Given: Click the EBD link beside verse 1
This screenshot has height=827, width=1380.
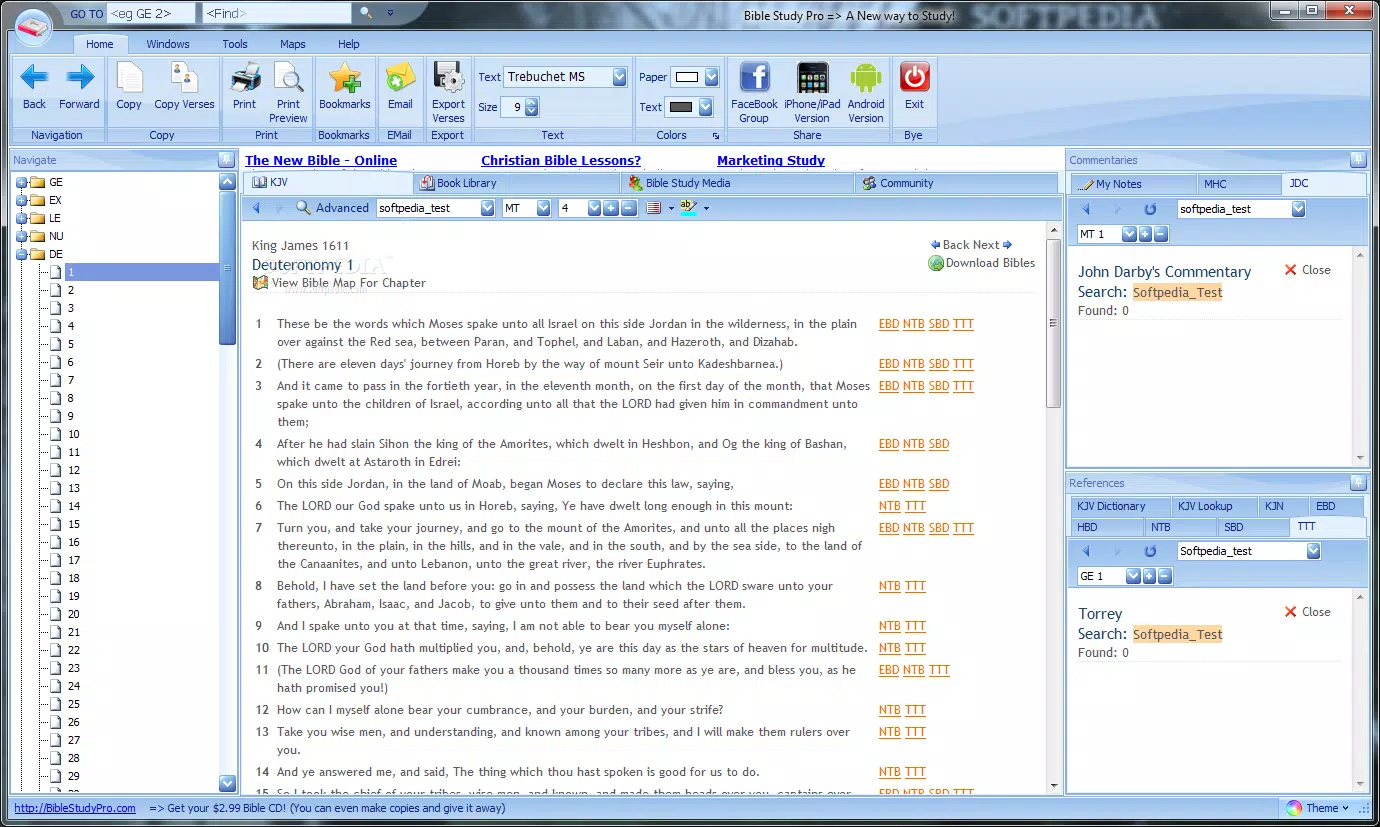Looking at the screenshot, I should pos(889,324).
